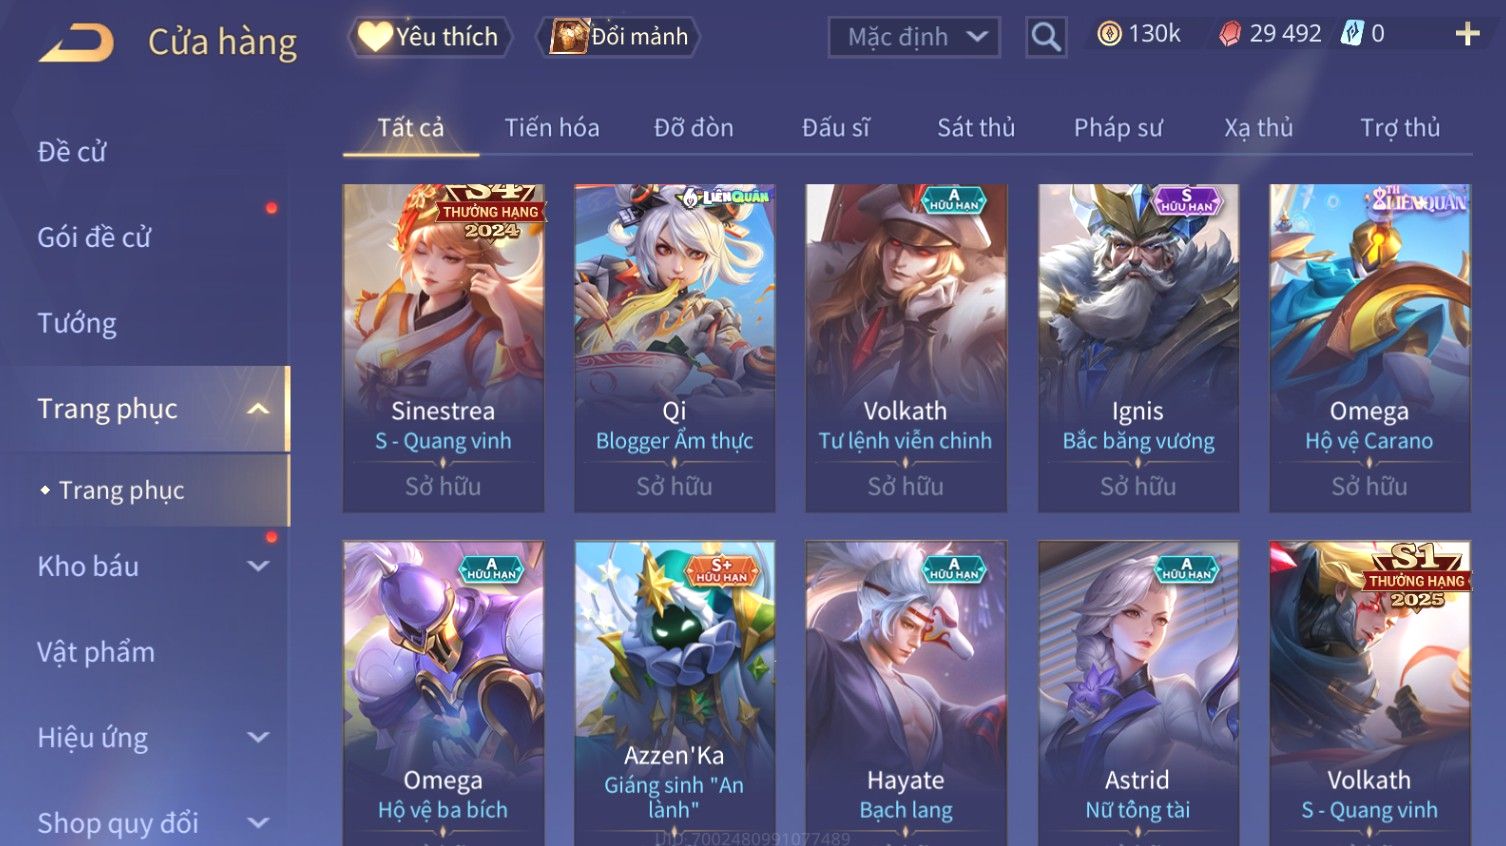Screen dimensions: 1506x846
Task: Click the gold coin 130k icon
Action: click(x=1109, y=34)
